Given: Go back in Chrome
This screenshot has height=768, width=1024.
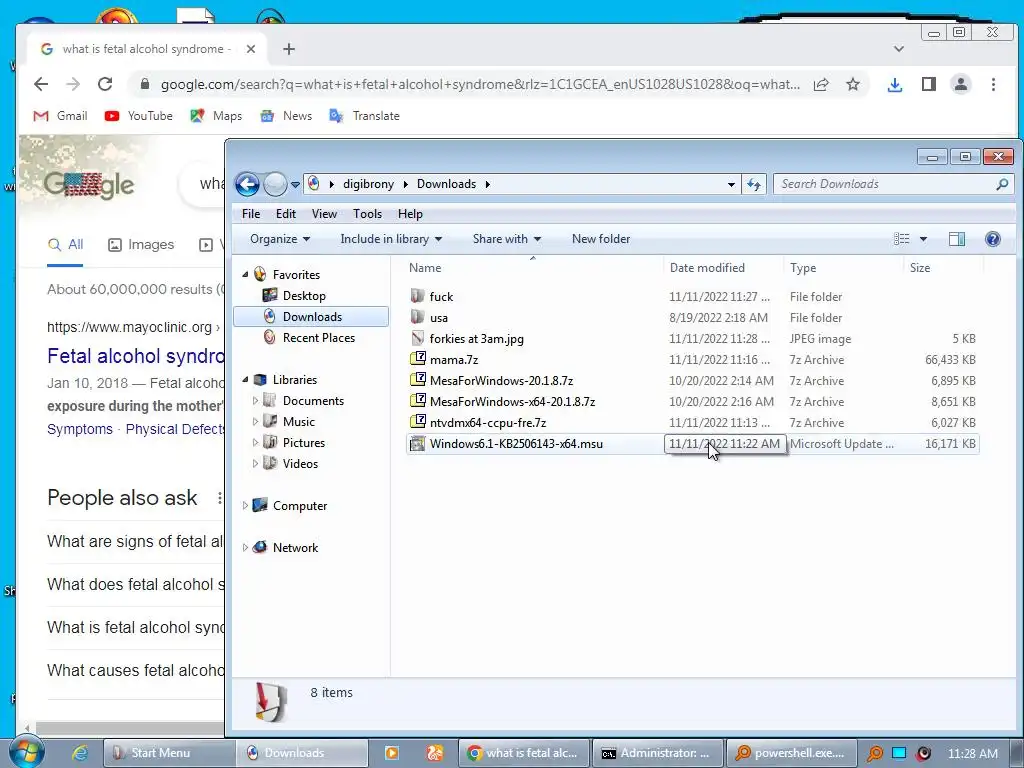Looking at the screenshot, I should [41, 84].
